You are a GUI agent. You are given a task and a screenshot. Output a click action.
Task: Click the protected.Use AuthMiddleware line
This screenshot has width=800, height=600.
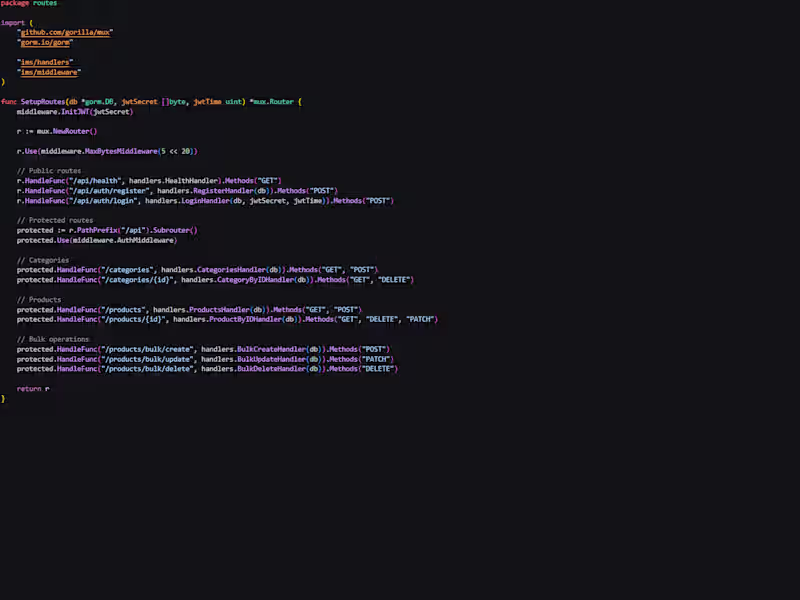click(x=97, y=240)
